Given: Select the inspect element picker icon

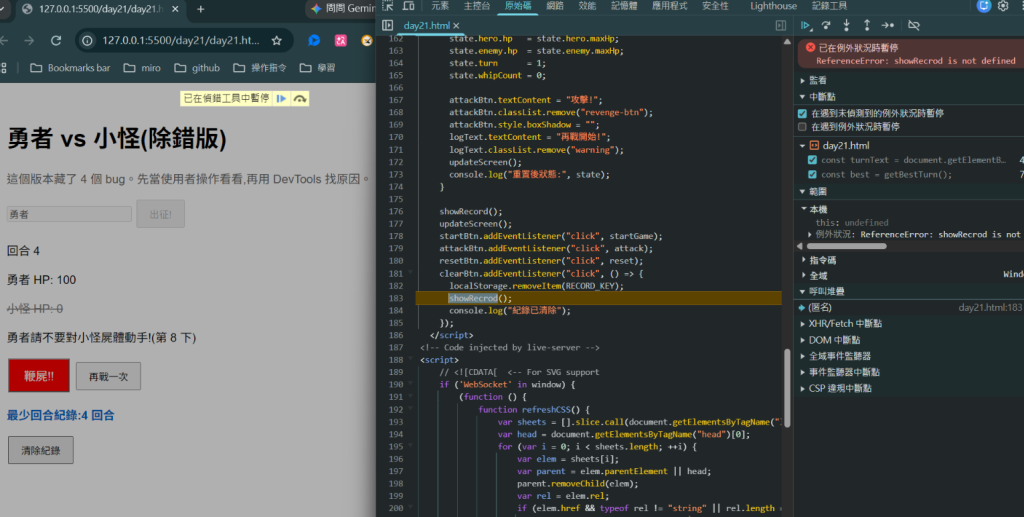Looking at the screenshot, I should tap(388, 6).
